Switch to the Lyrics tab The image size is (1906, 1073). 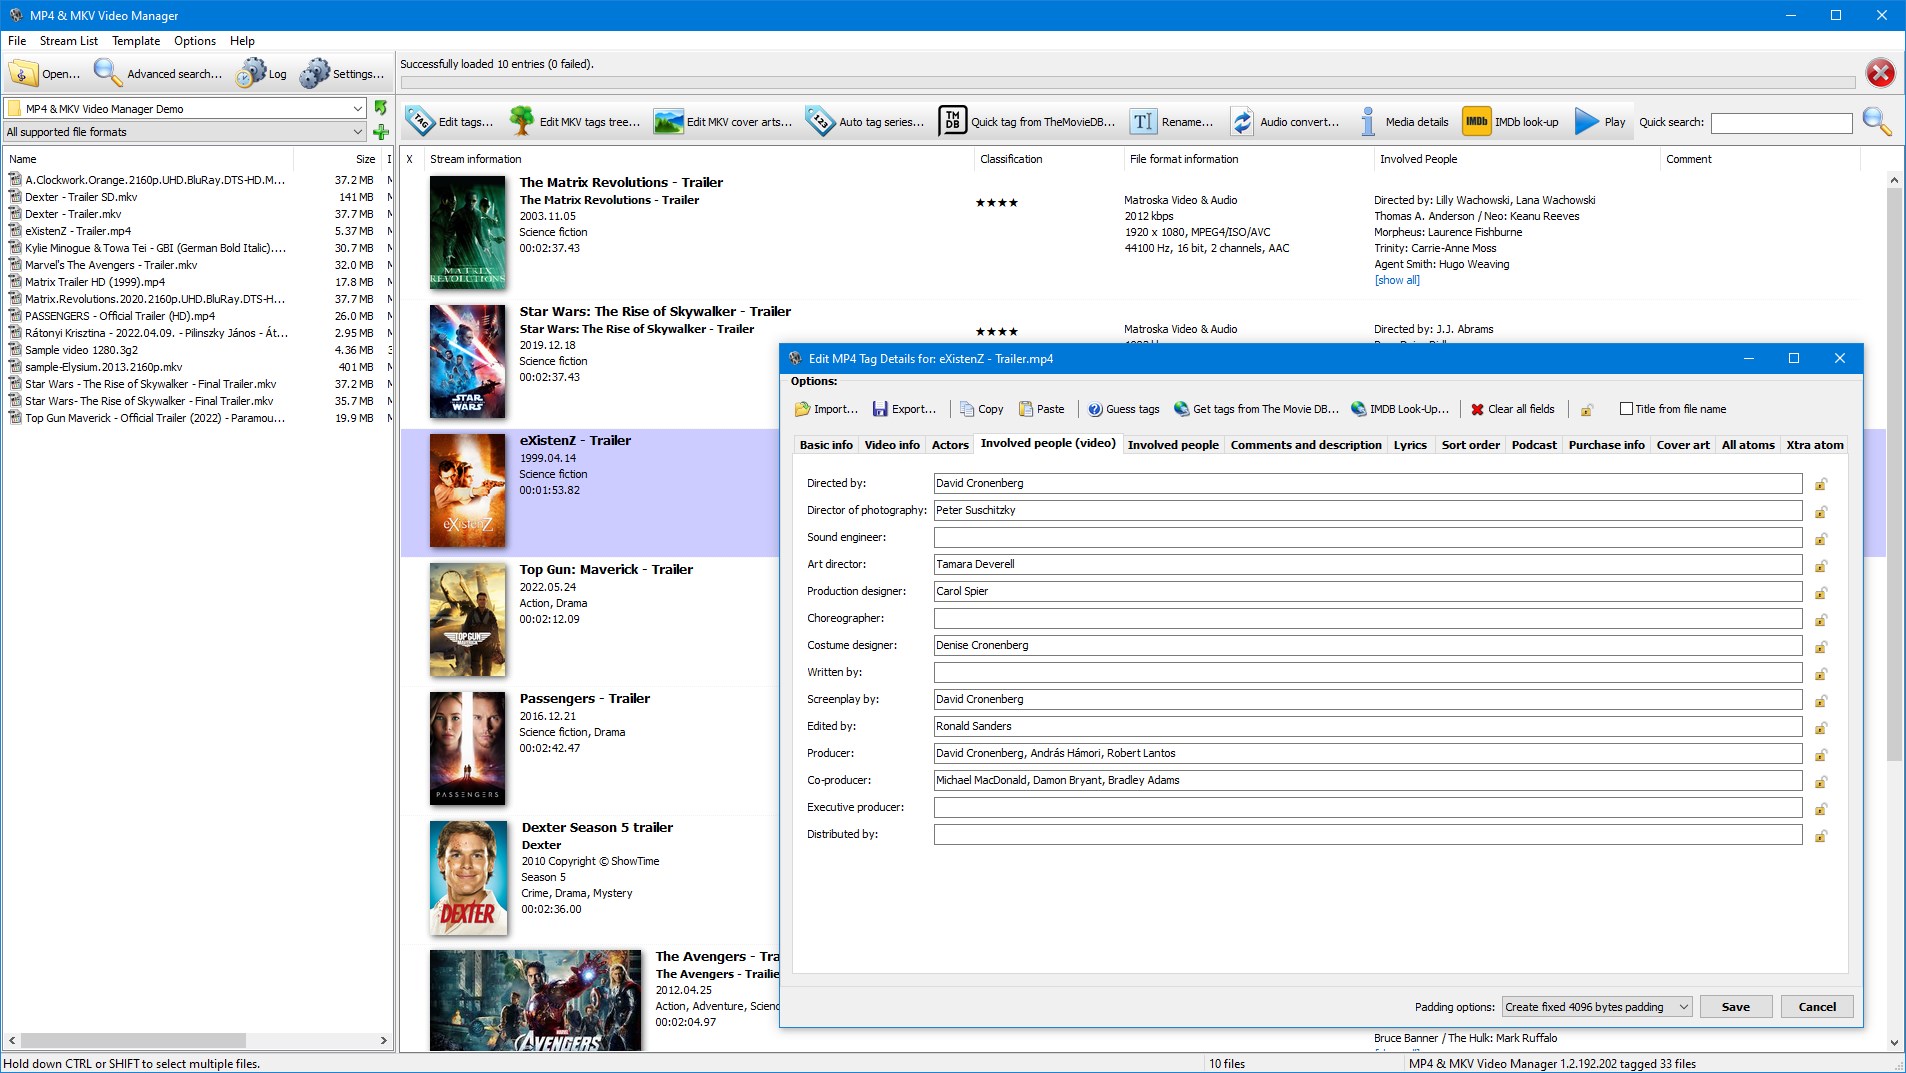[1410, 445]
